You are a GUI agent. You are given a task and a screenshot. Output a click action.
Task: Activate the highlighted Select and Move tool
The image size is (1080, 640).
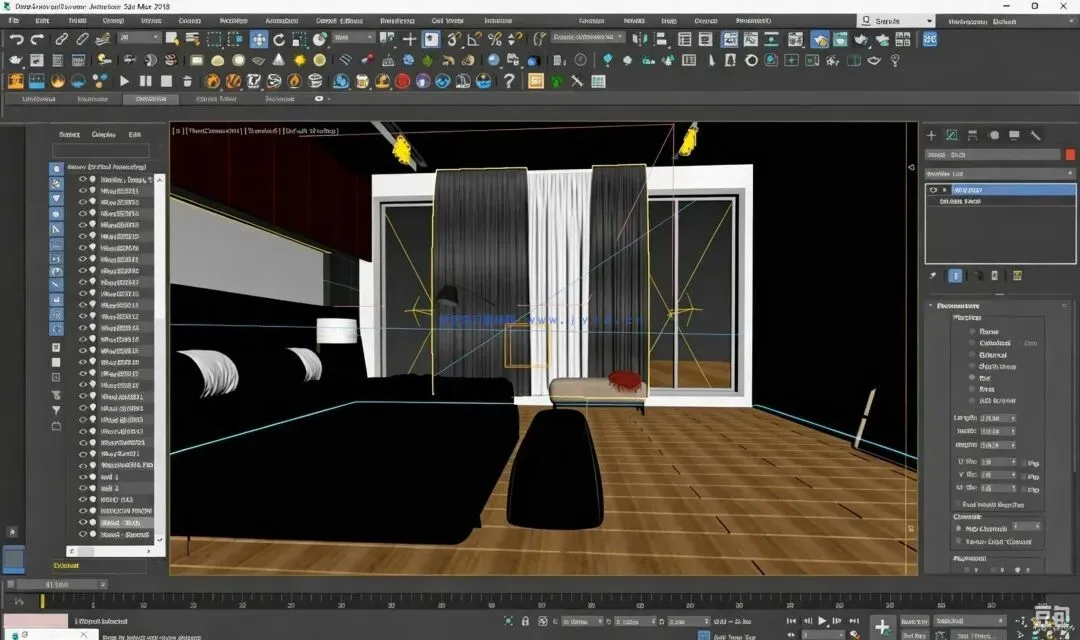[258, 39]
